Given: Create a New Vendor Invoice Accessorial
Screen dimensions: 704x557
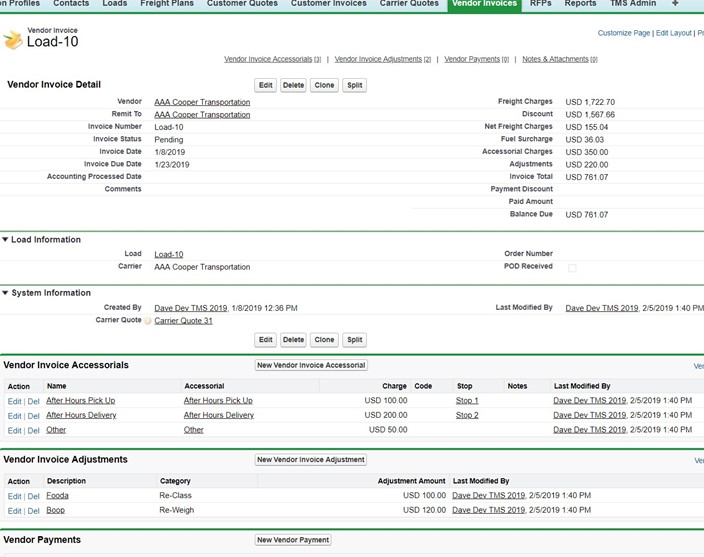Looking at the screenshot, I should [311, 365].
